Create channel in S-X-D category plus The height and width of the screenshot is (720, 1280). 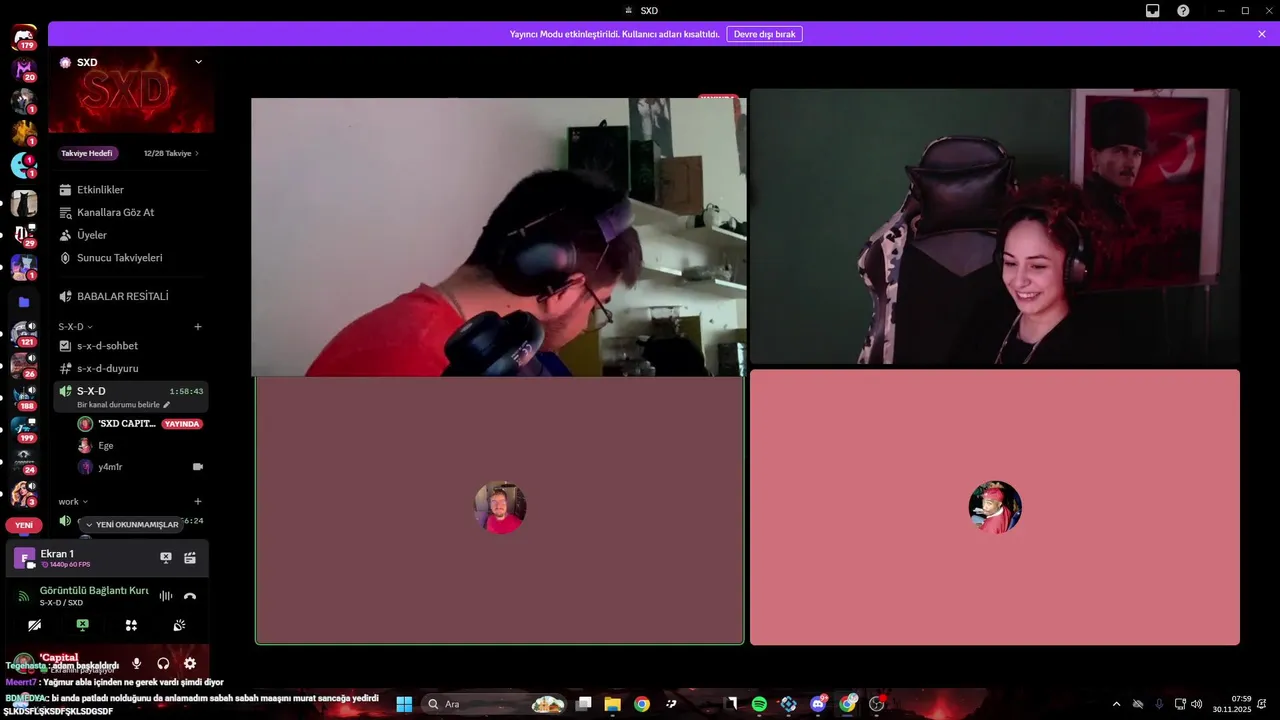(198, 327)
